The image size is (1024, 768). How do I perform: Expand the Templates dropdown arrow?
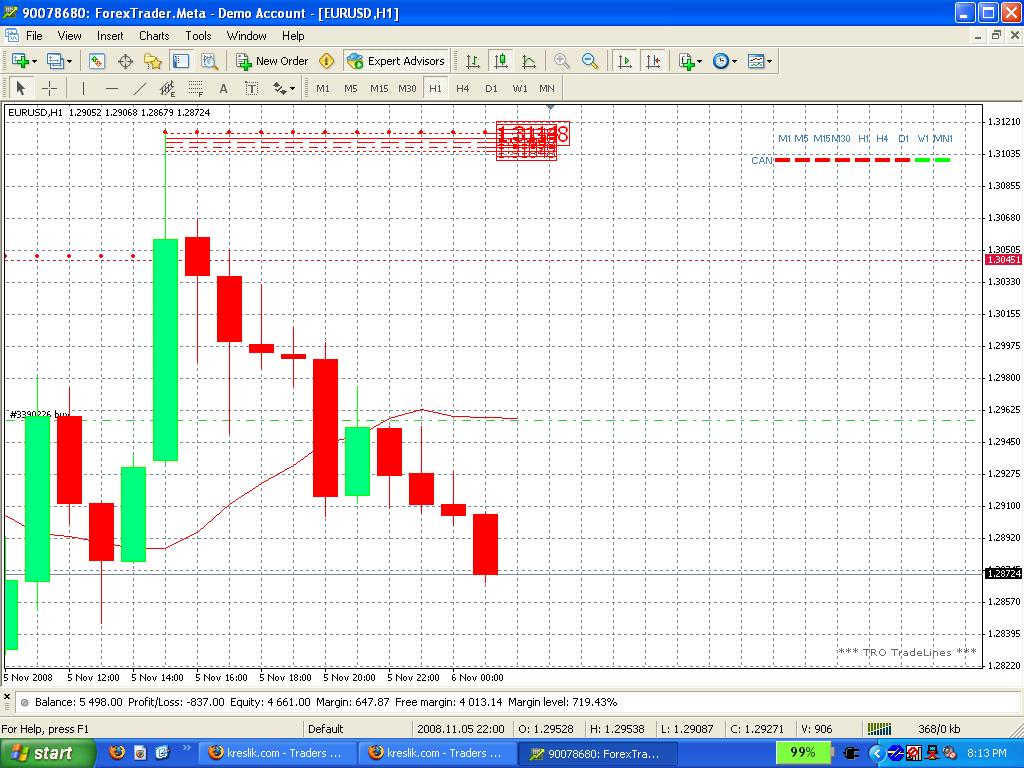click(x=769, y=61)
